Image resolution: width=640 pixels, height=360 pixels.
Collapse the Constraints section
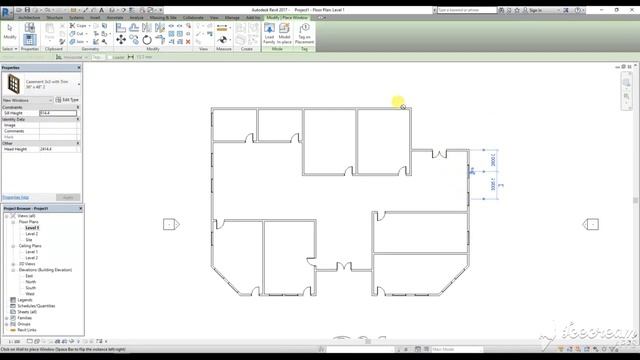point(78,107)
